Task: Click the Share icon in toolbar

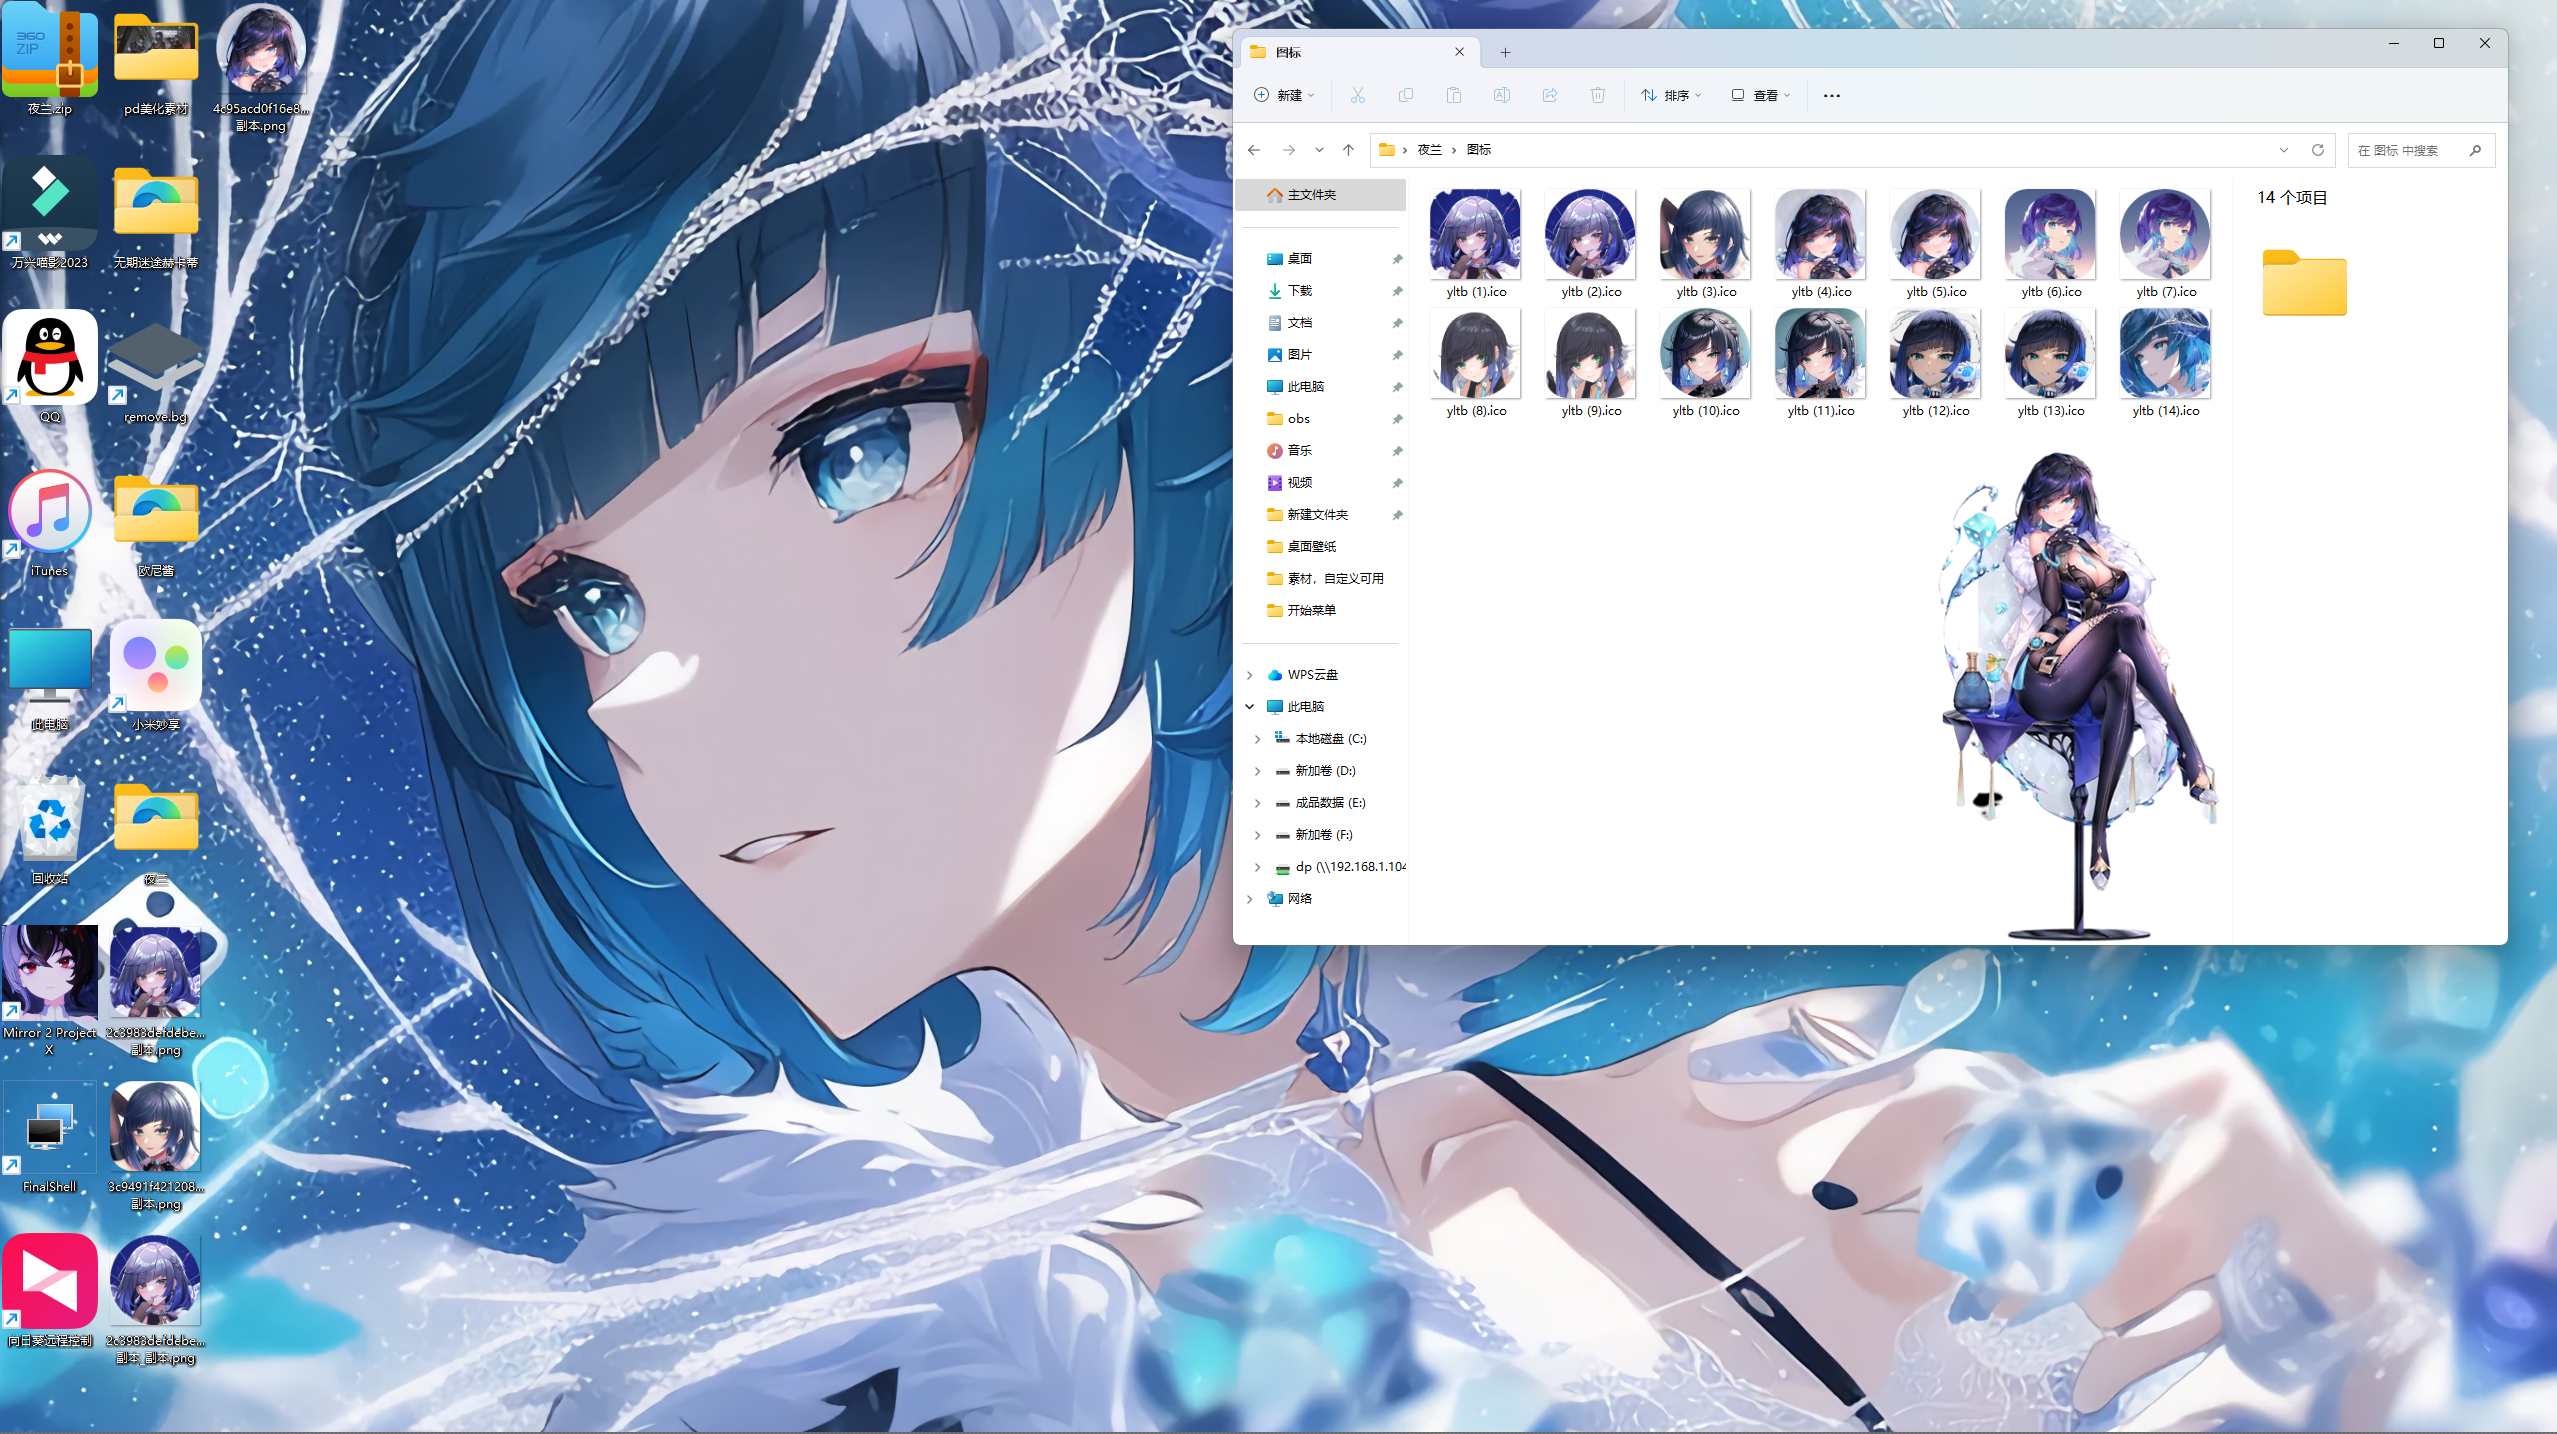Action: (x=1549, y=95)
